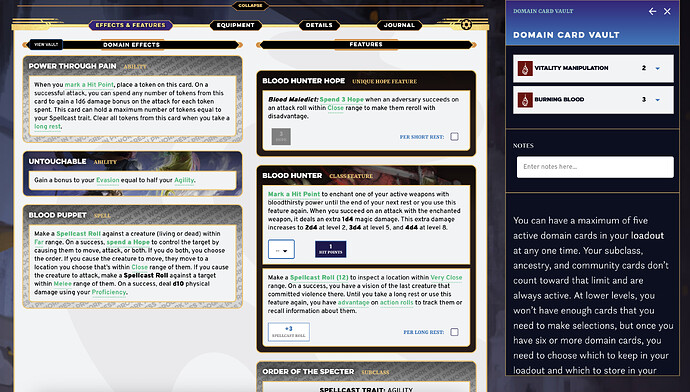690x392 pixels.
Task: Expand the Burning Blood card chevron
Action: 657,100
